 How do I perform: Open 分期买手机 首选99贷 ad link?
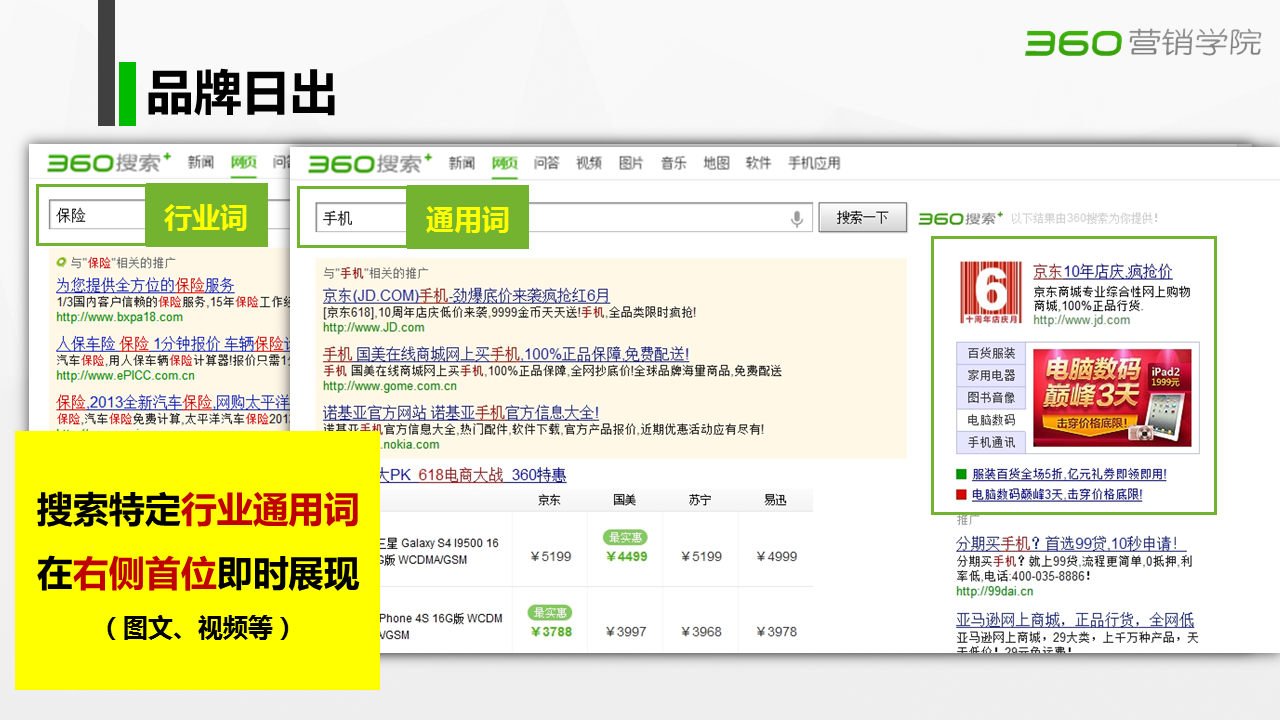click(1071, 543)
